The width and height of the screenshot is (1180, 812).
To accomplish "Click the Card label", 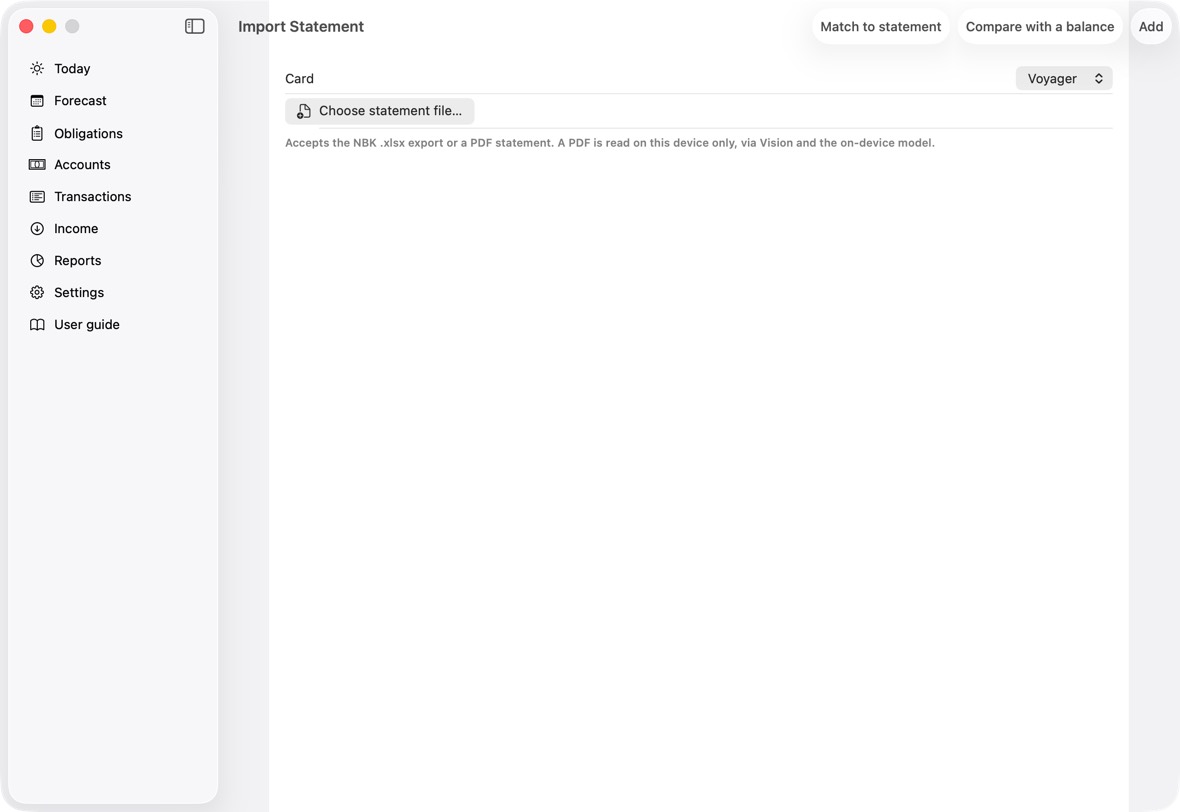I will [300, 78].
